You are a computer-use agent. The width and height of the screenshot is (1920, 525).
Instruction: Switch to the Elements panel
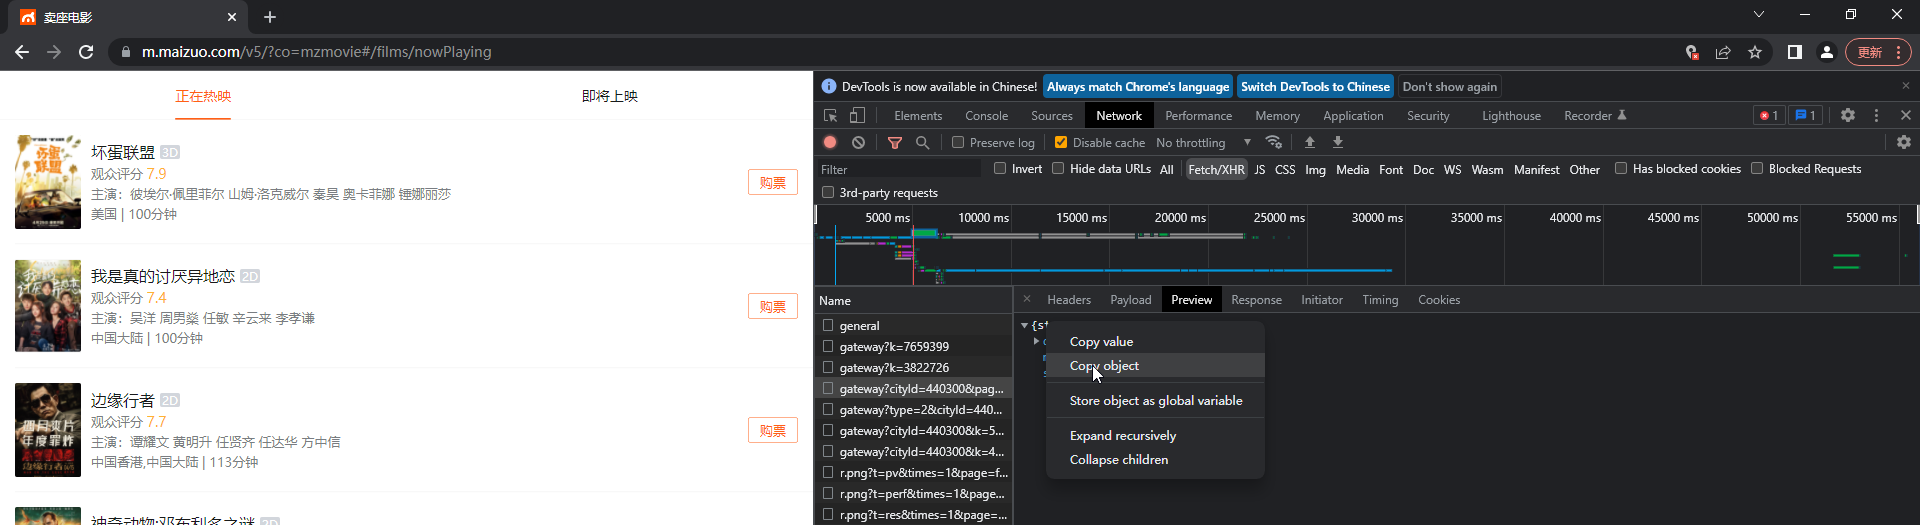(918, 116)
